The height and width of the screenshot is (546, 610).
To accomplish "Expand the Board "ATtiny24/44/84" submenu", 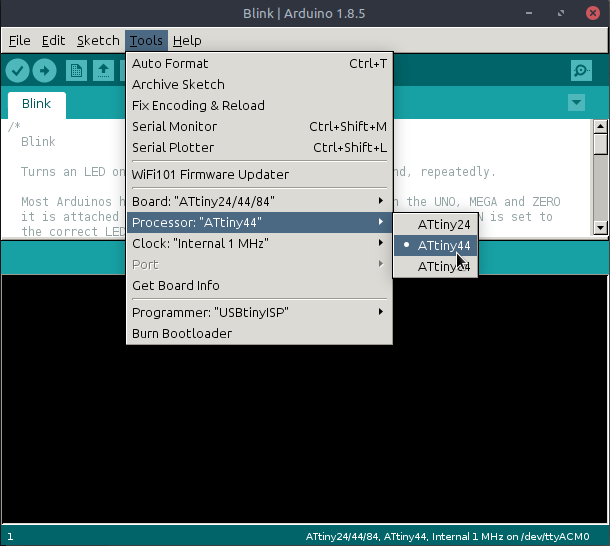I will (x=259, y=201).
